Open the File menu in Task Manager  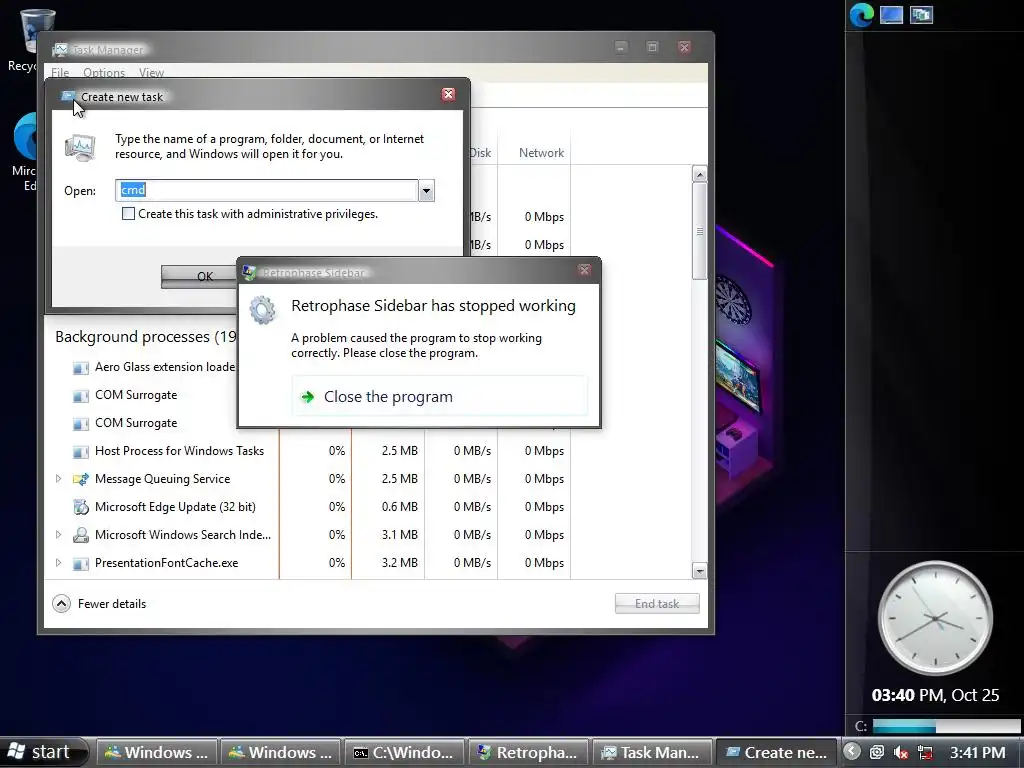point(60,72)
